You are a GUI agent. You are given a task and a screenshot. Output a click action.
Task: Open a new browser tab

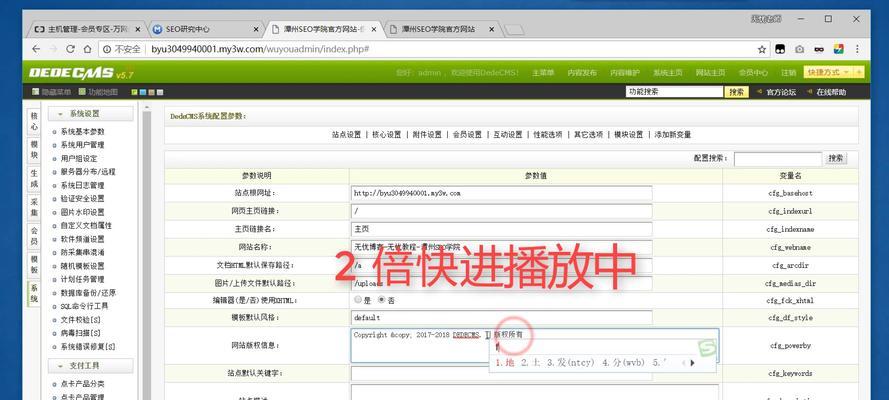pyautogui.click(x=514, y=29)
